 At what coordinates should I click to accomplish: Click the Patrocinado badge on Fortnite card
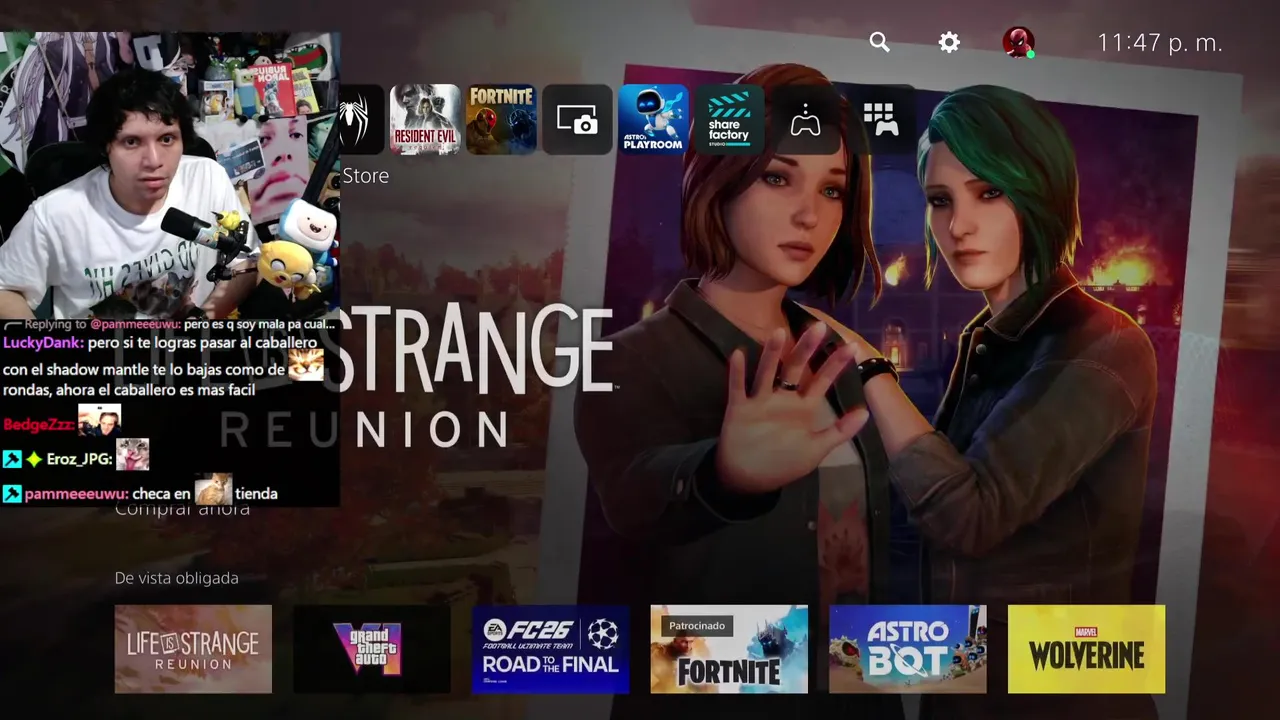(697, 626)
